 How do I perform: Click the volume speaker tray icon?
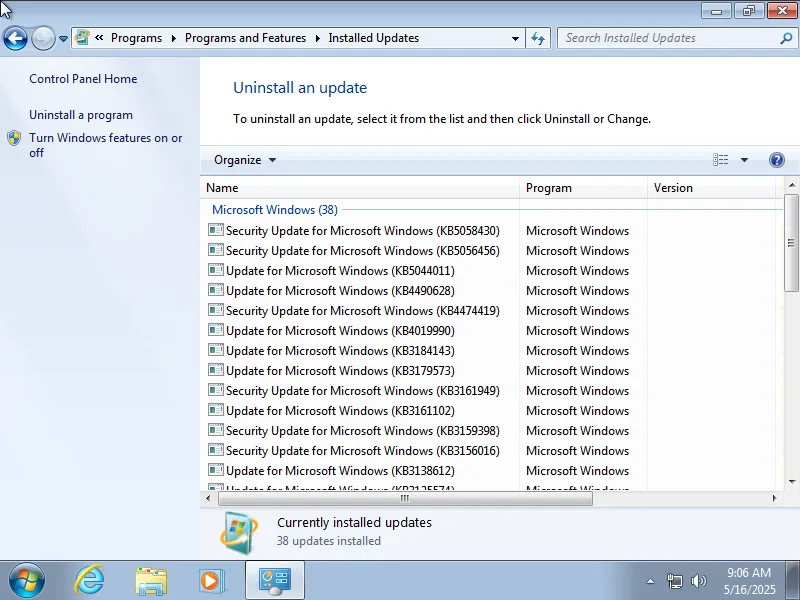(698, 581)
